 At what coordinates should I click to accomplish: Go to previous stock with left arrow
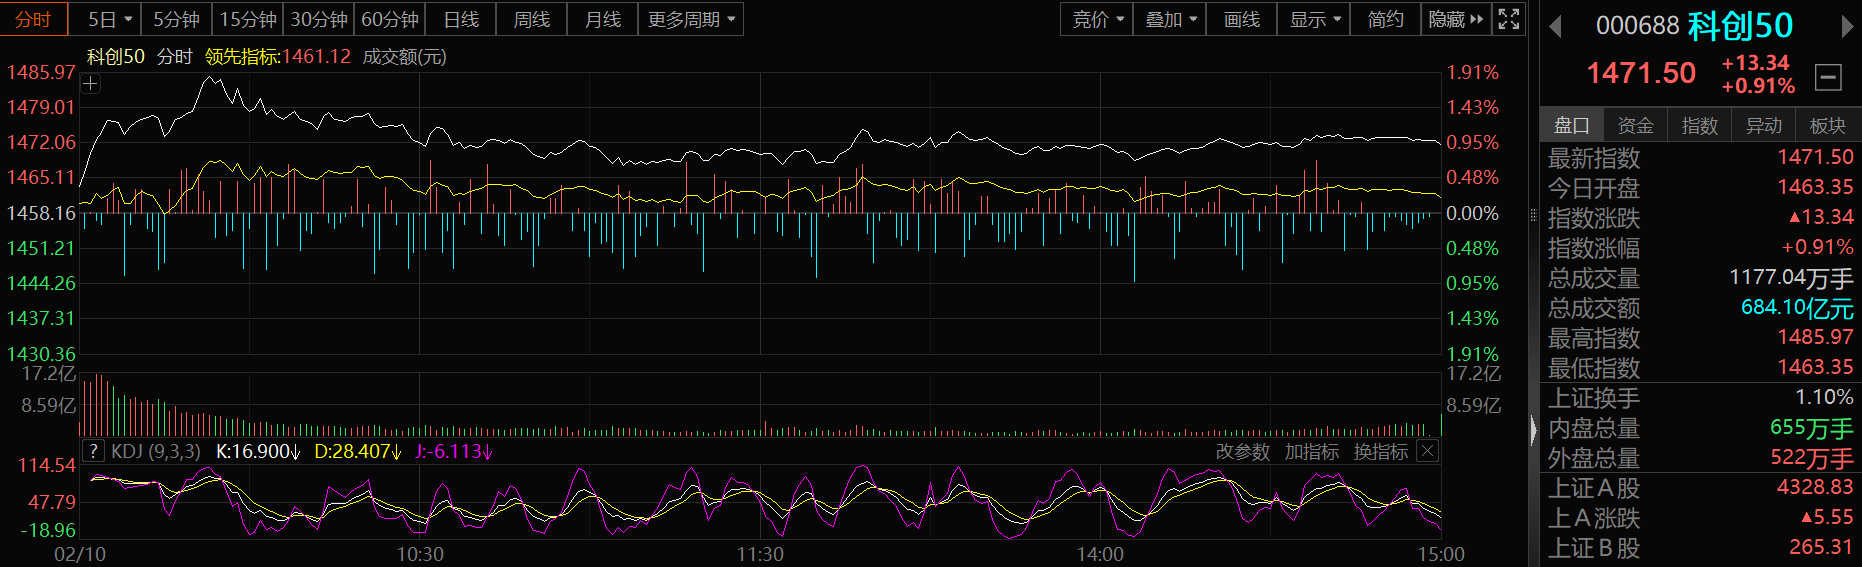pos(1555,26)
